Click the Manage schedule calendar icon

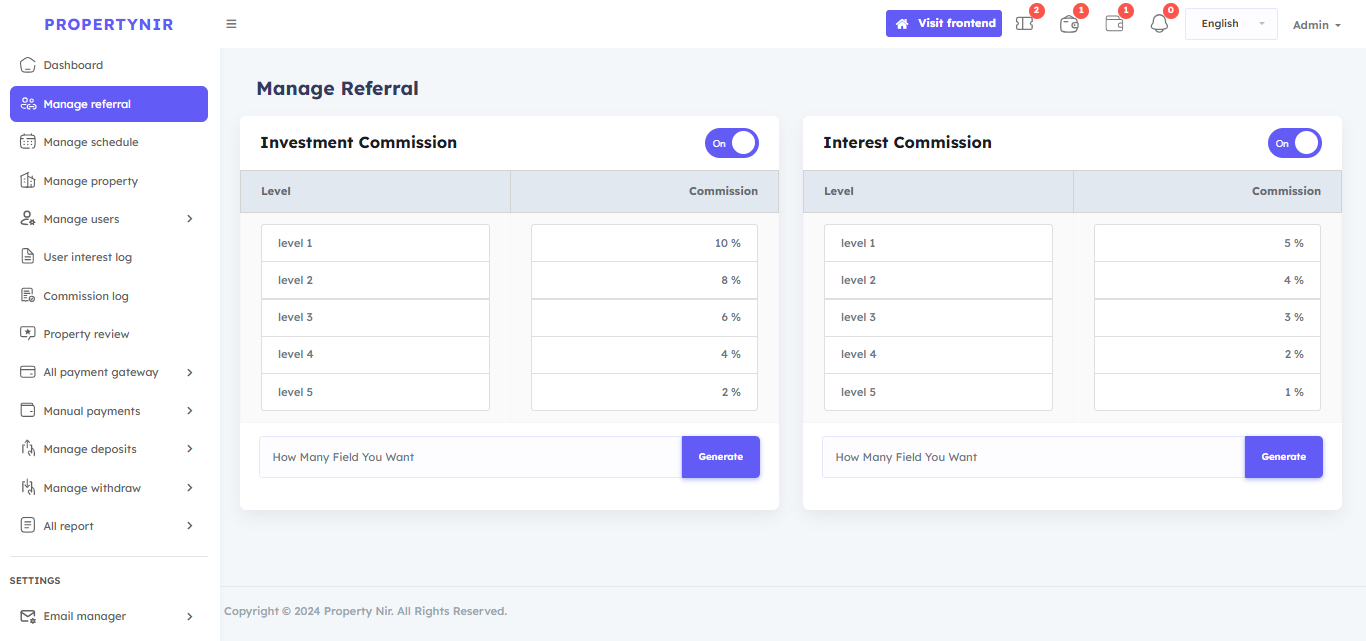coord(28,142)
